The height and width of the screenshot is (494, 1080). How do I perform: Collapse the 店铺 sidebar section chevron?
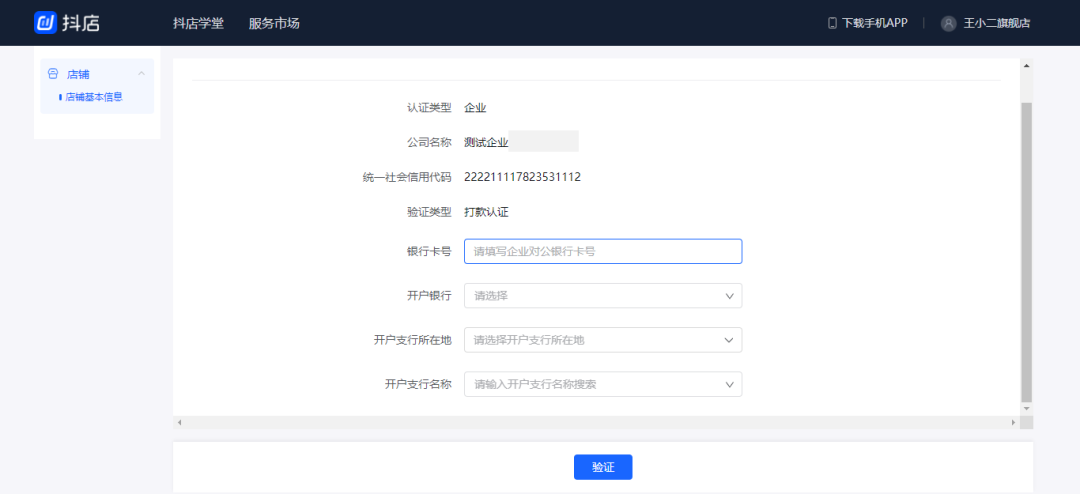pos(141,74)
